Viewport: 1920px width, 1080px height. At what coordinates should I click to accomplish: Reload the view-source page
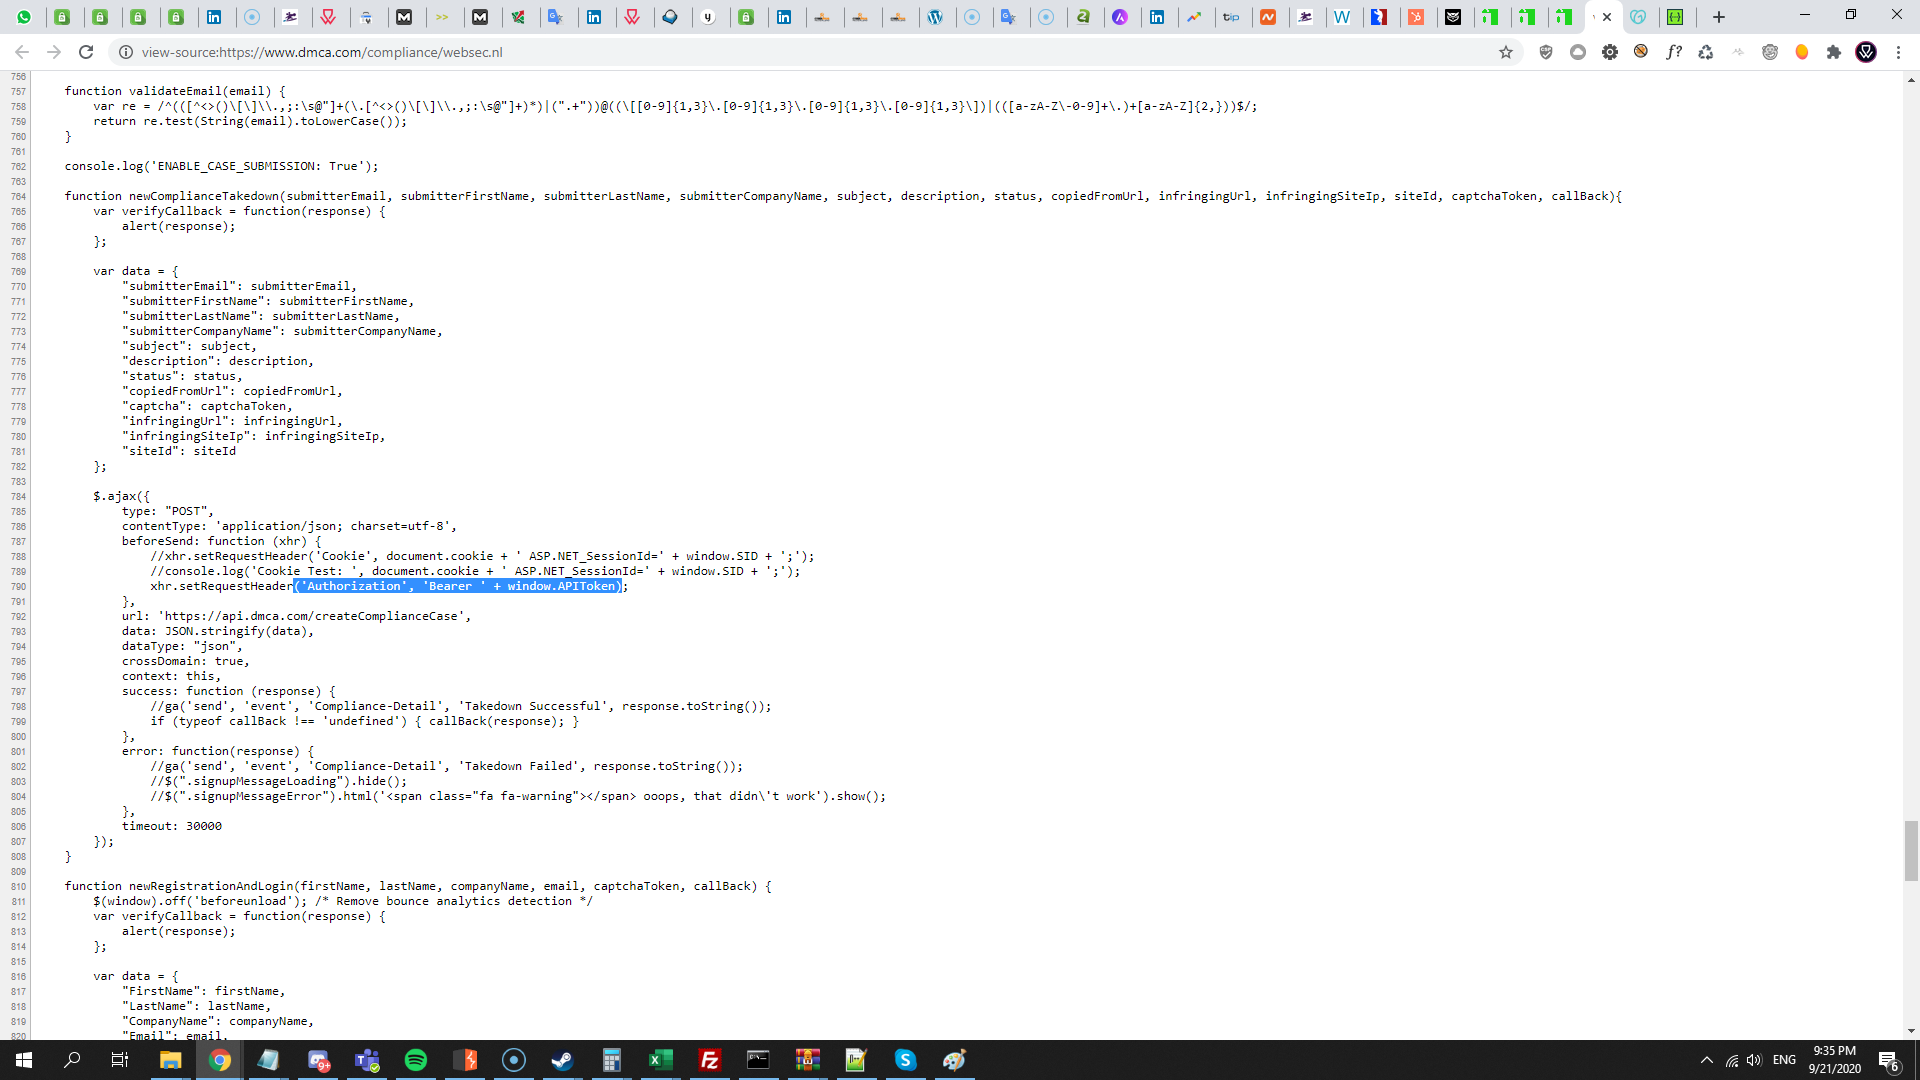pos(86,52)
